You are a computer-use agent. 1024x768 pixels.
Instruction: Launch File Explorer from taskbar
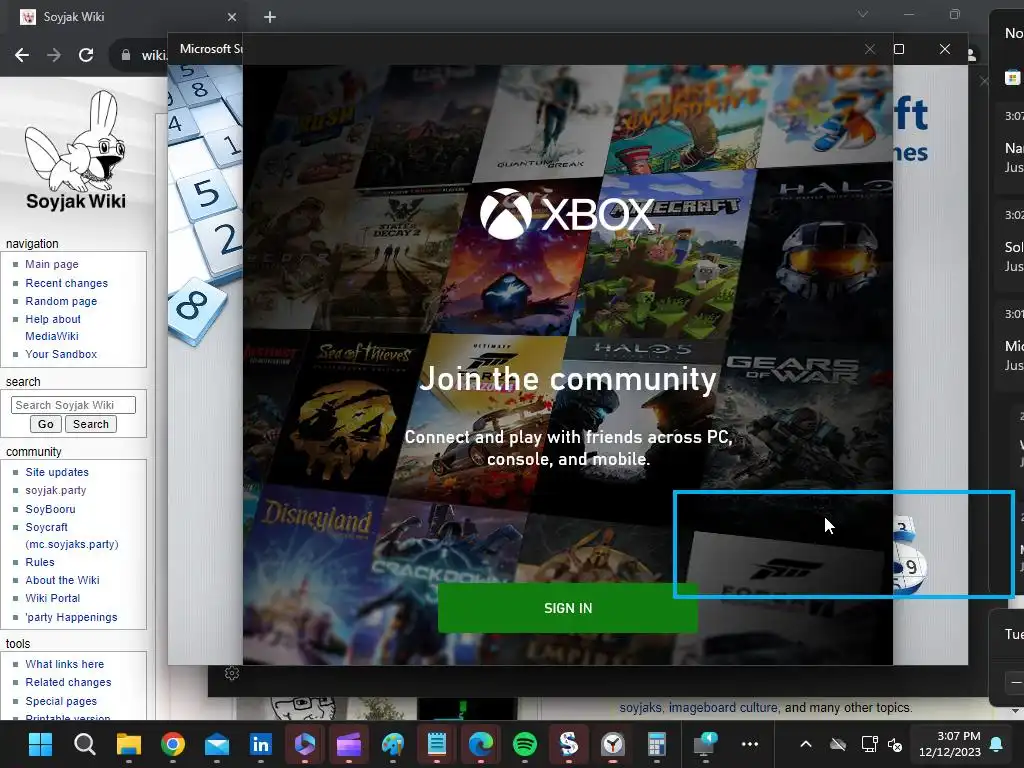129,744
